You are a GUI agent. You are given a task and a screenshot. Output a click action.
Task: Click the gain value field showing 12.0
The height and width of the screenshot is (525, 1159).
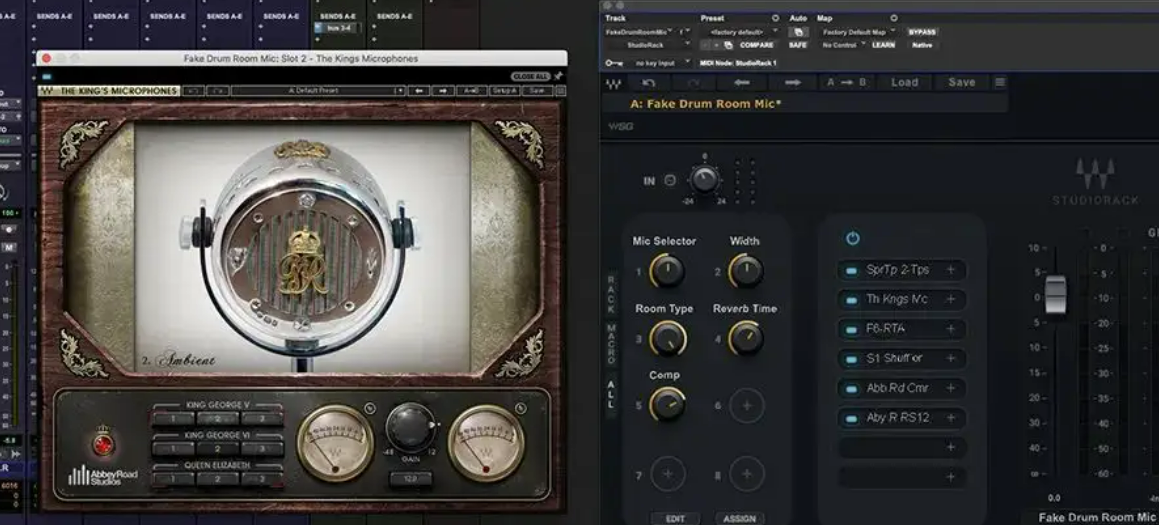point(411,479)
